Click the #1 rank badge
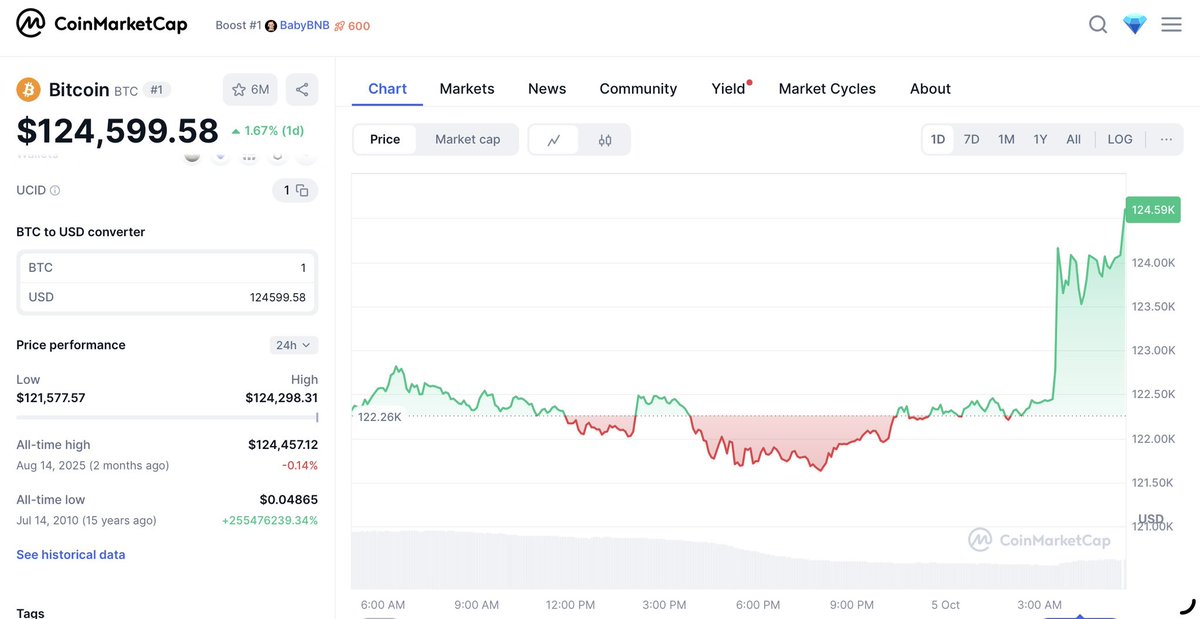Screen dimensions: 1200x619 [x=157, y=90]
